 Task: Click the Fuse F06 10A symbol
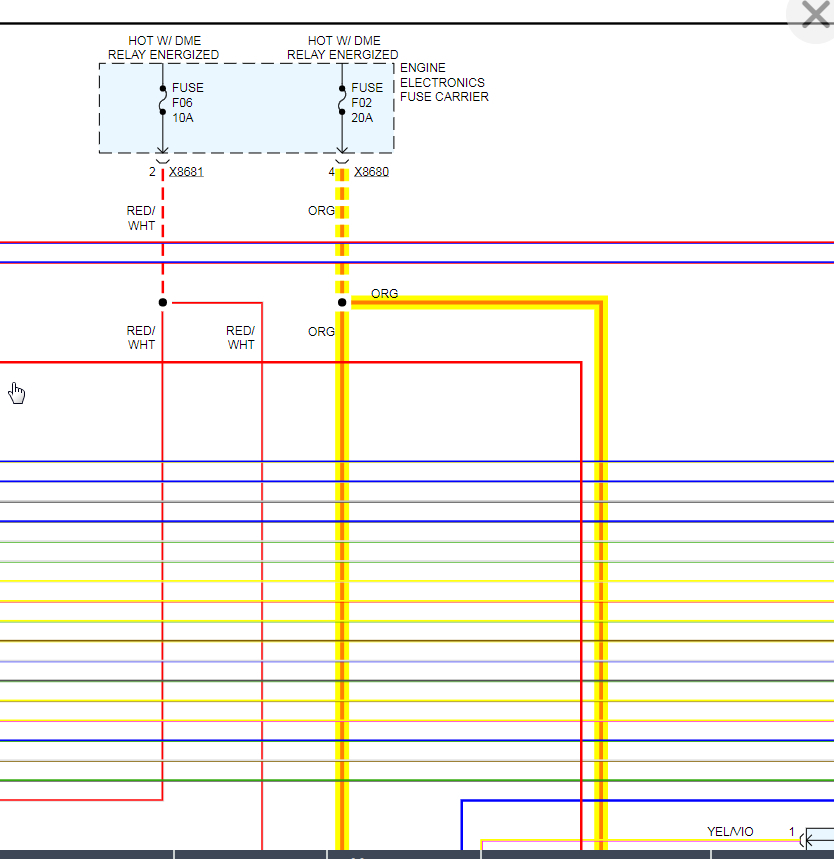163,100
